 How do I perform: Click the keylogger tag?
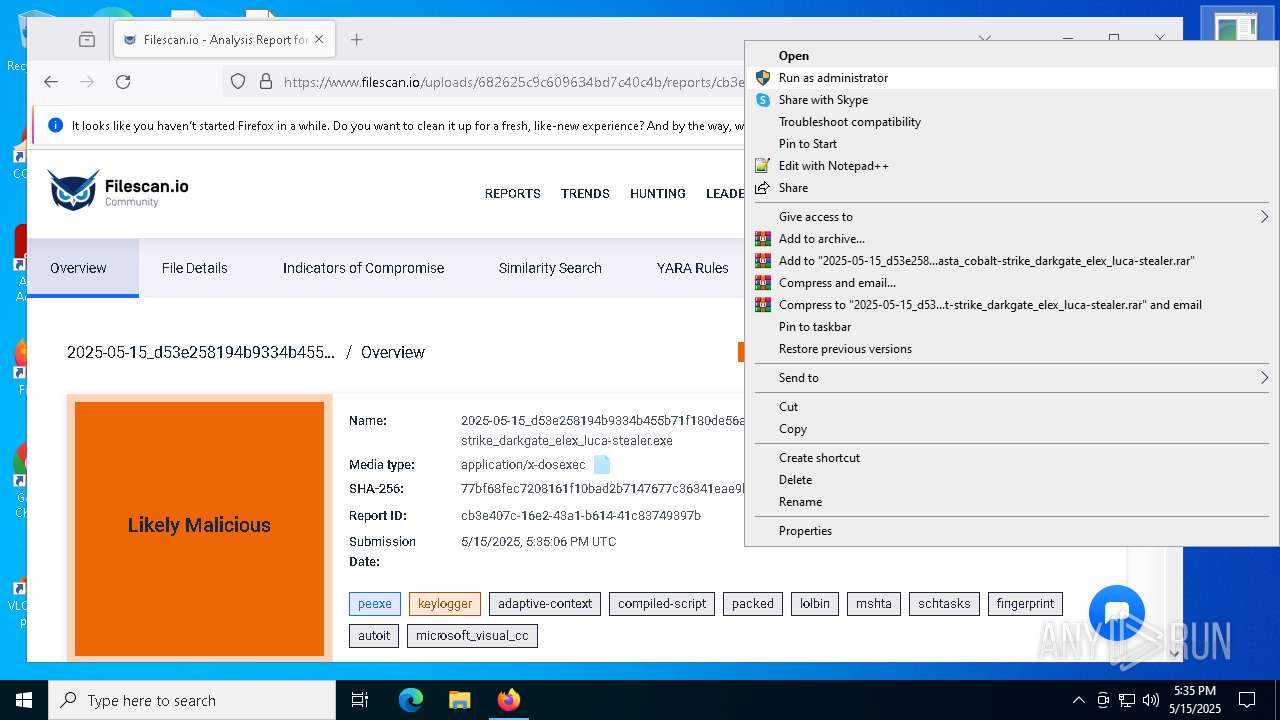445,604
